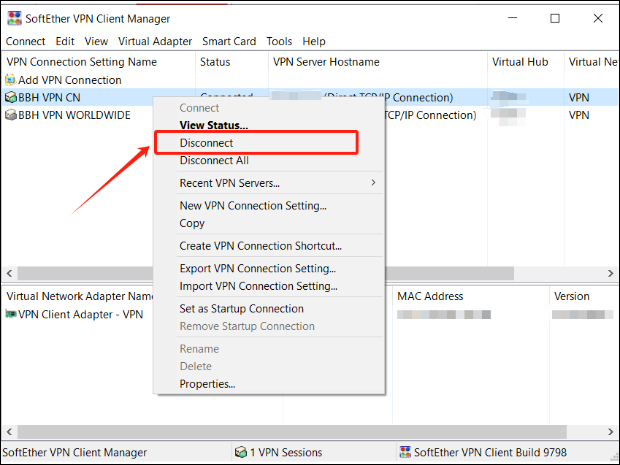620x465 pixels.
Task: Select Create VPN Connection Shortcut
Action: (x=261, y=246)
